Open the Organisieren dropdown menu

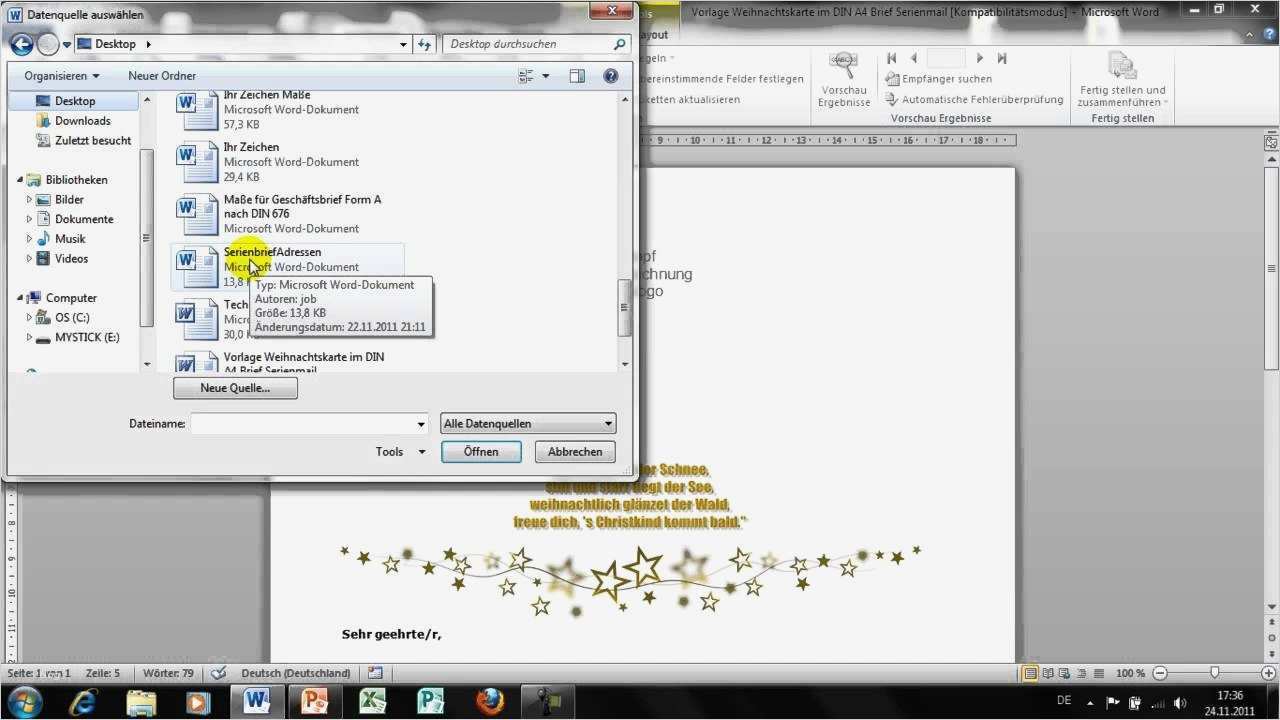pyautogui.click(x=62, y=76)
